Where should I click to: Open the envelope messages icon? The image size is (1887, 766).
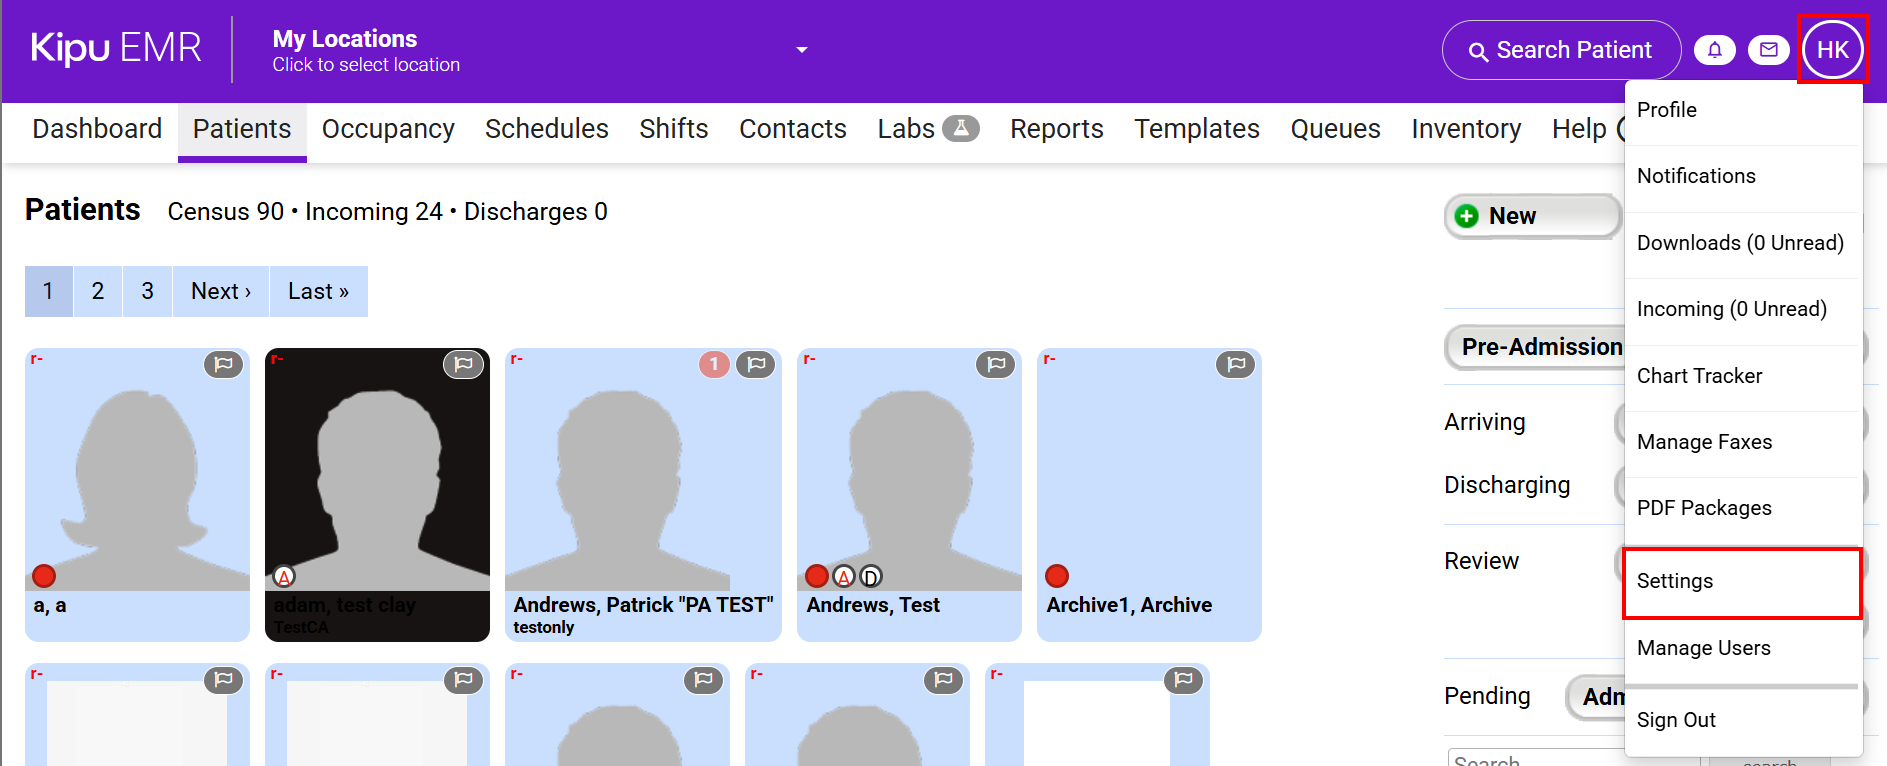[1768, 50]
